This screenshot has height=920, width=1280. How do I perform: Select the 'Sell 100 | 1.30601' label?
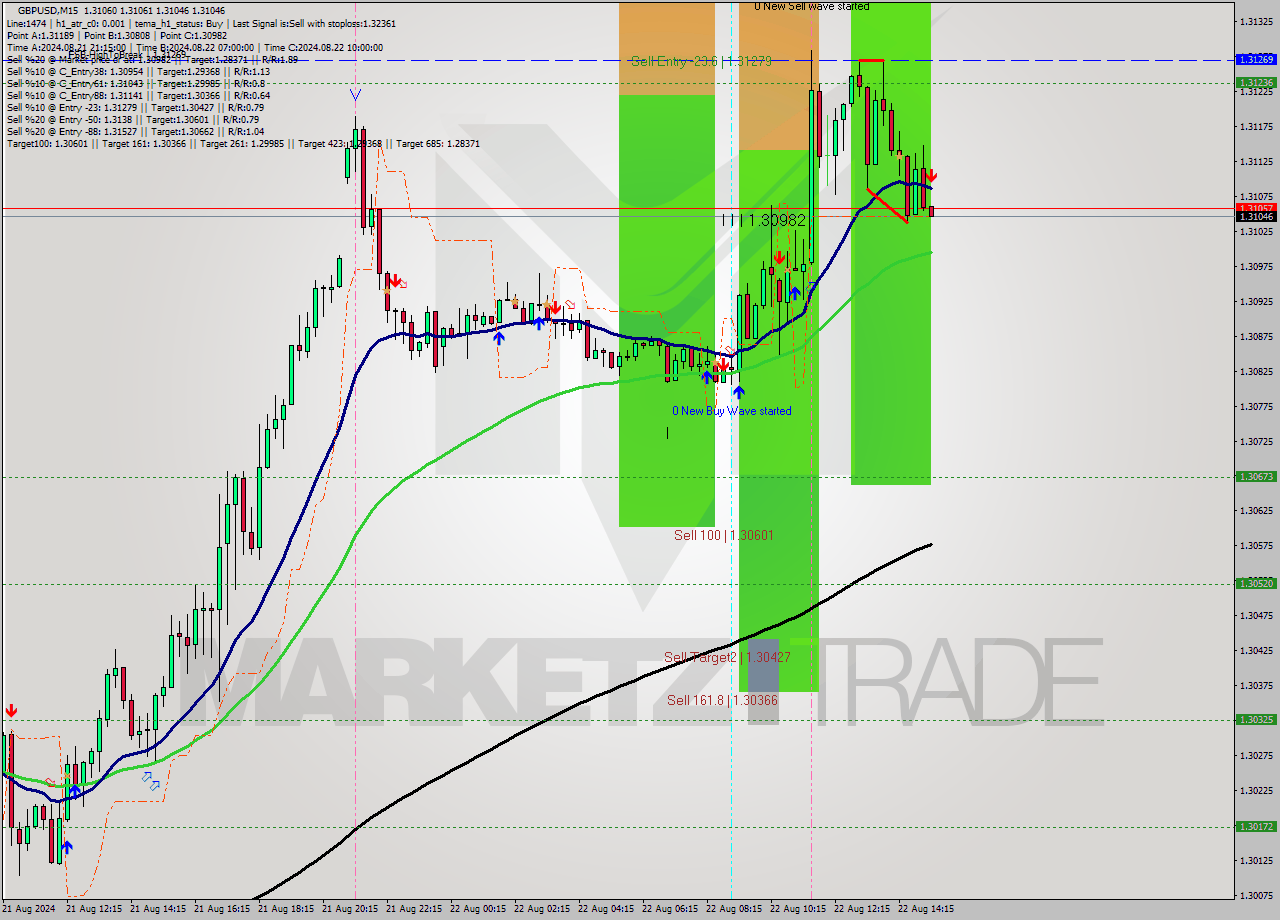click(x=724, y=535)
